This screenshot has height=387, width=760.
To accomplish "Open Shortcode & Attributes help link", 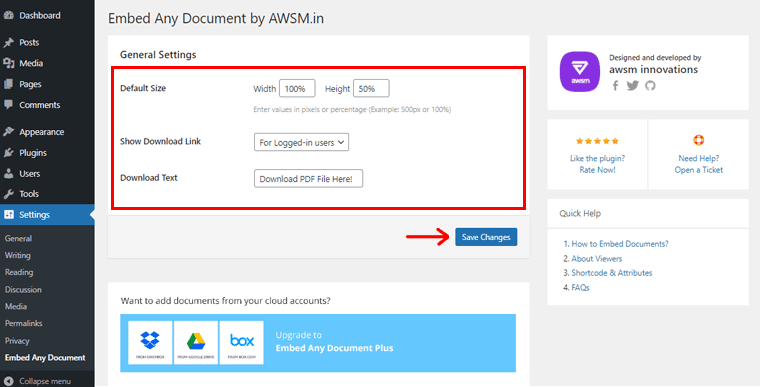I will click(x=612, y=273).
